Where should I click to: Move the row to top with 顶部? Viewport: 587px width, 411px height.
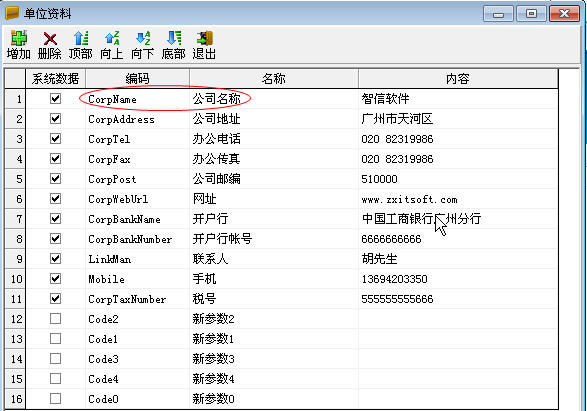(80, 45)
